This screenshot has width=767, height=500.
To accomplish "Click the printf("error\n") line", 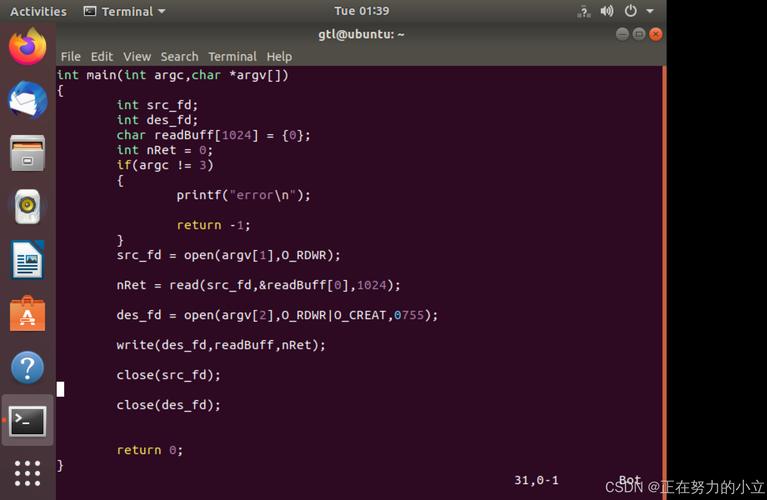I will coord(243,195).
